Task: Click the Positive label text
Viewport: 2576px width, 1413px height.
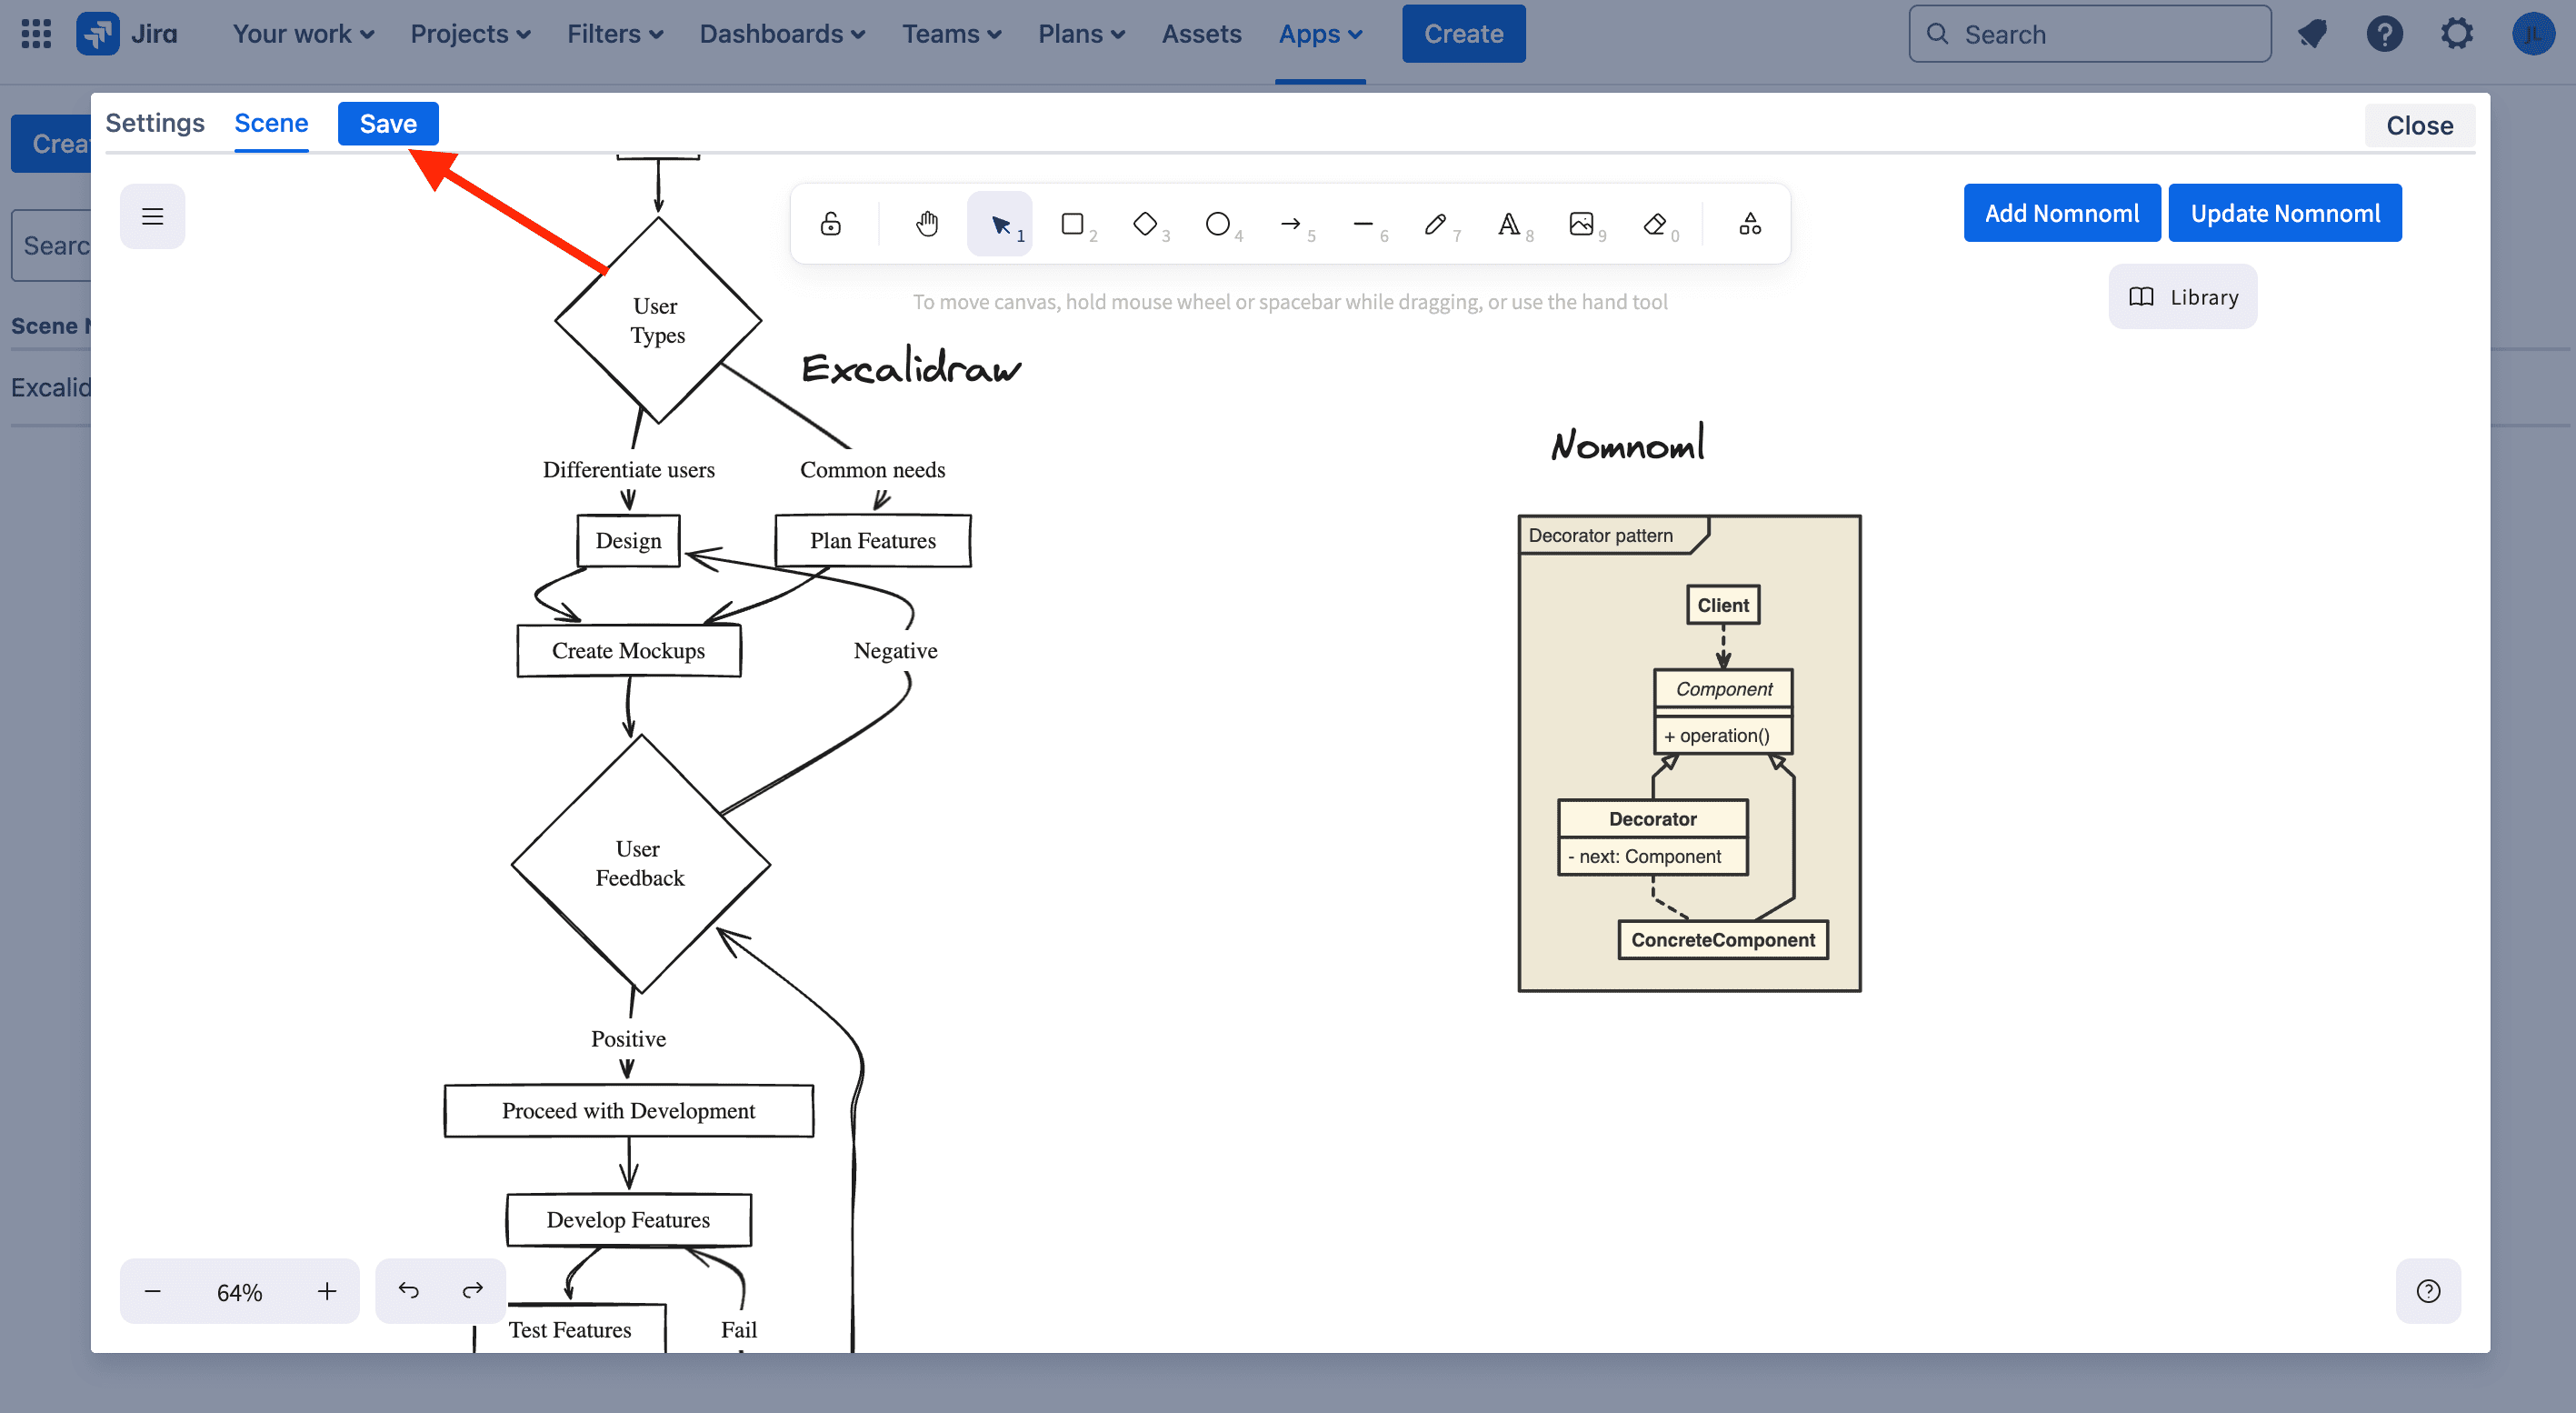Action: 628,1039
